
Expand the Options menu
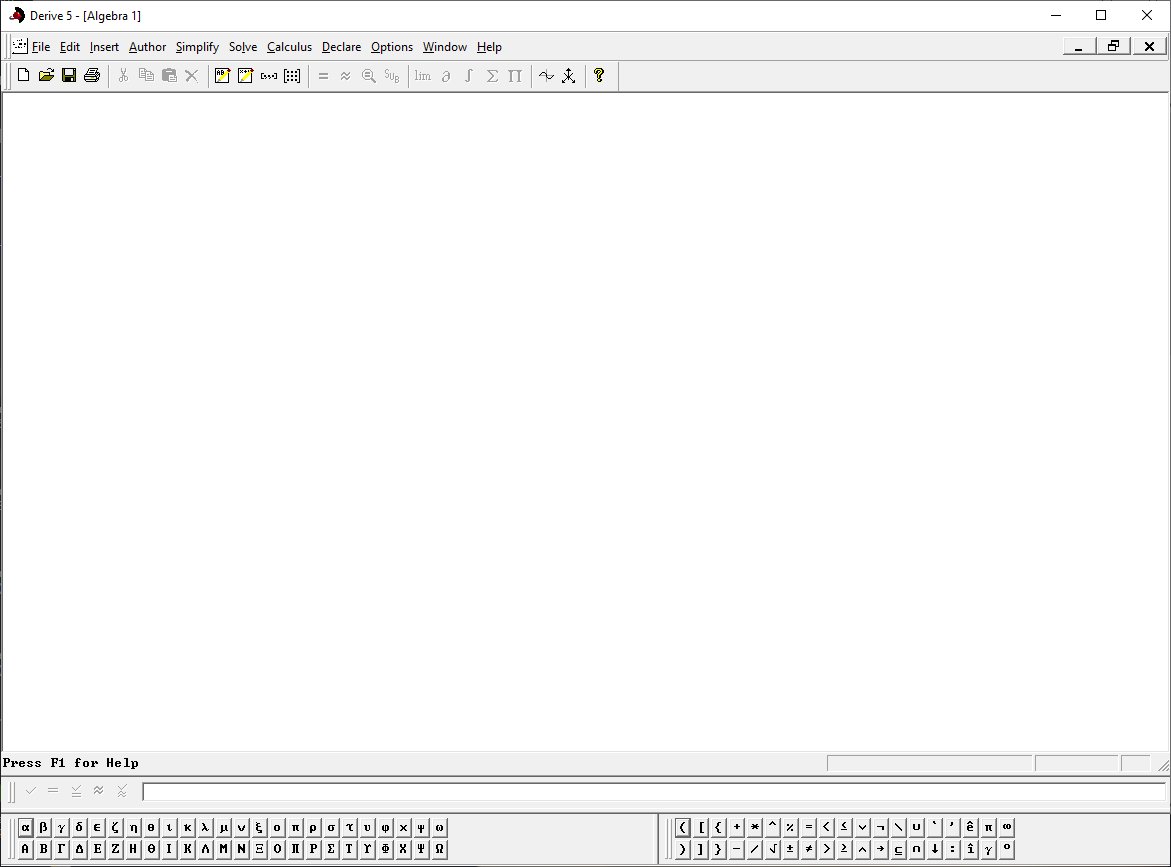point(392,47)
